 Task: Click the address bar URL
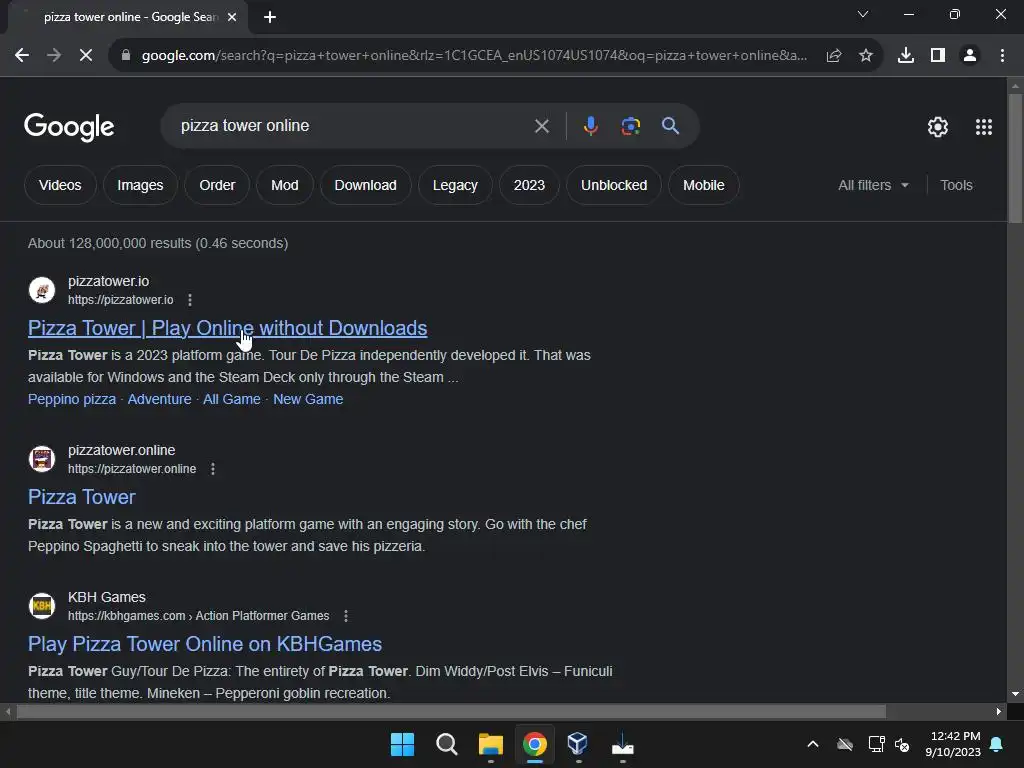point(474,56)
